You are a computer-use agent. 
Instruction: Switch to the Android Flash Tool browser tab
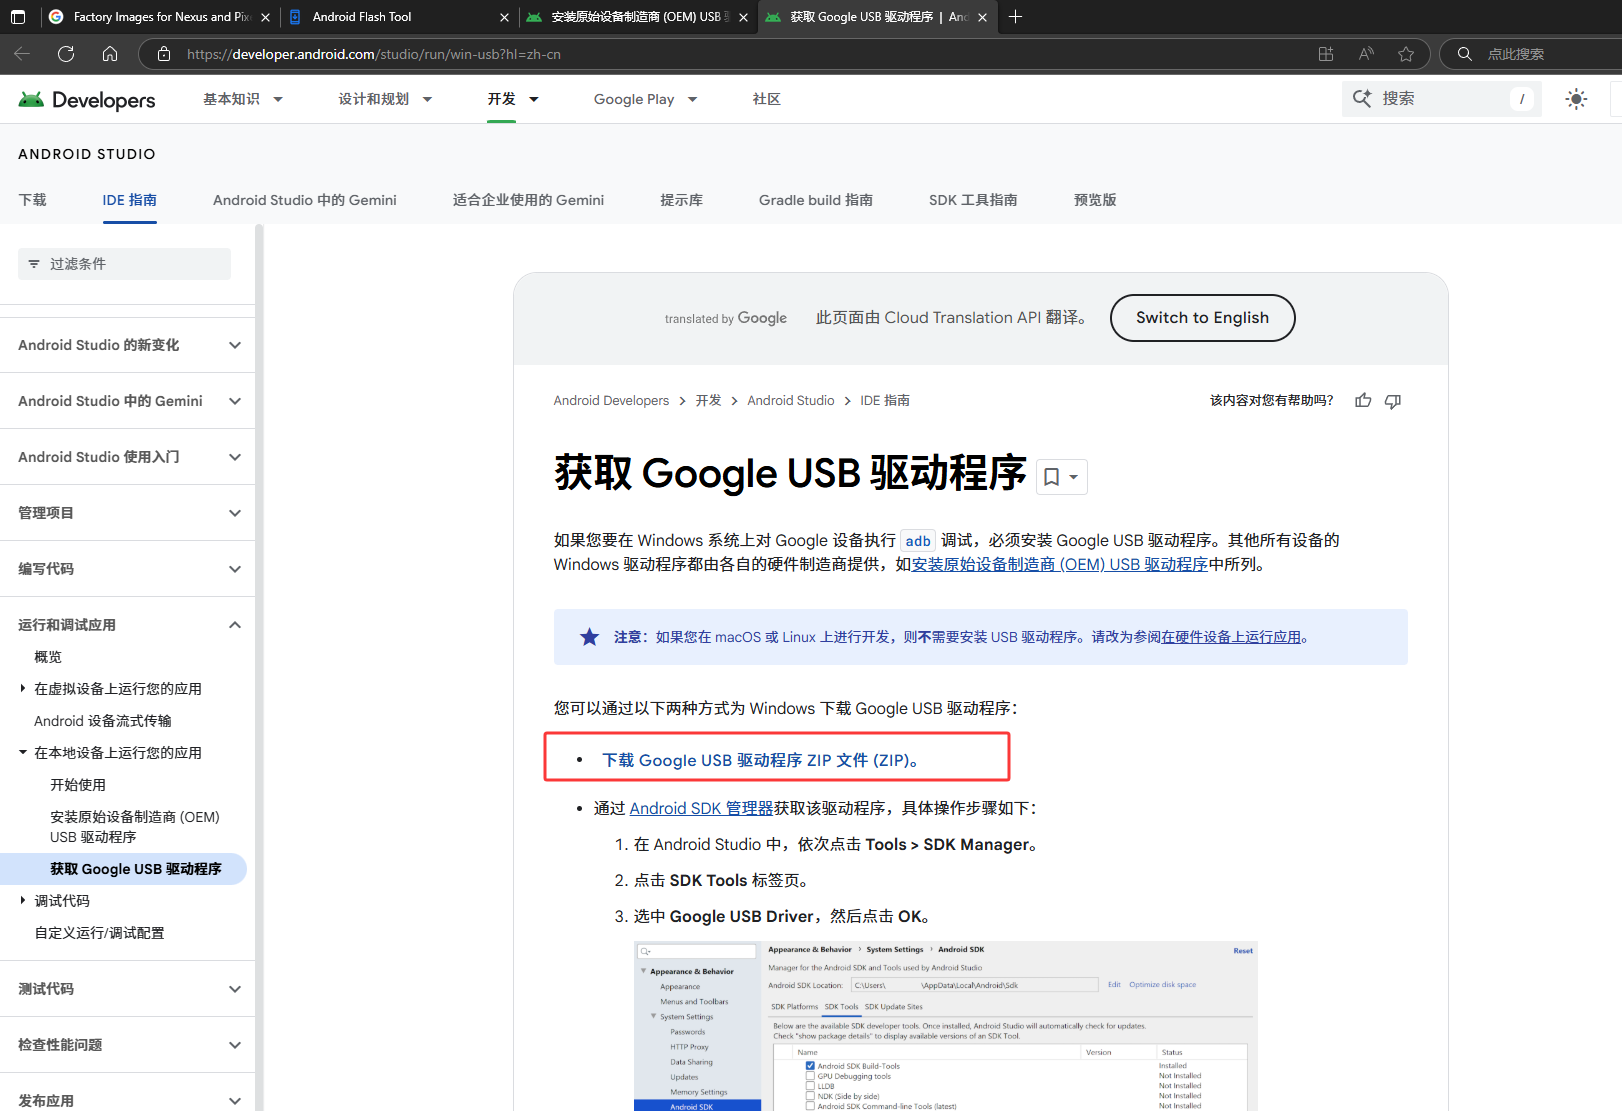click(397, 17)
